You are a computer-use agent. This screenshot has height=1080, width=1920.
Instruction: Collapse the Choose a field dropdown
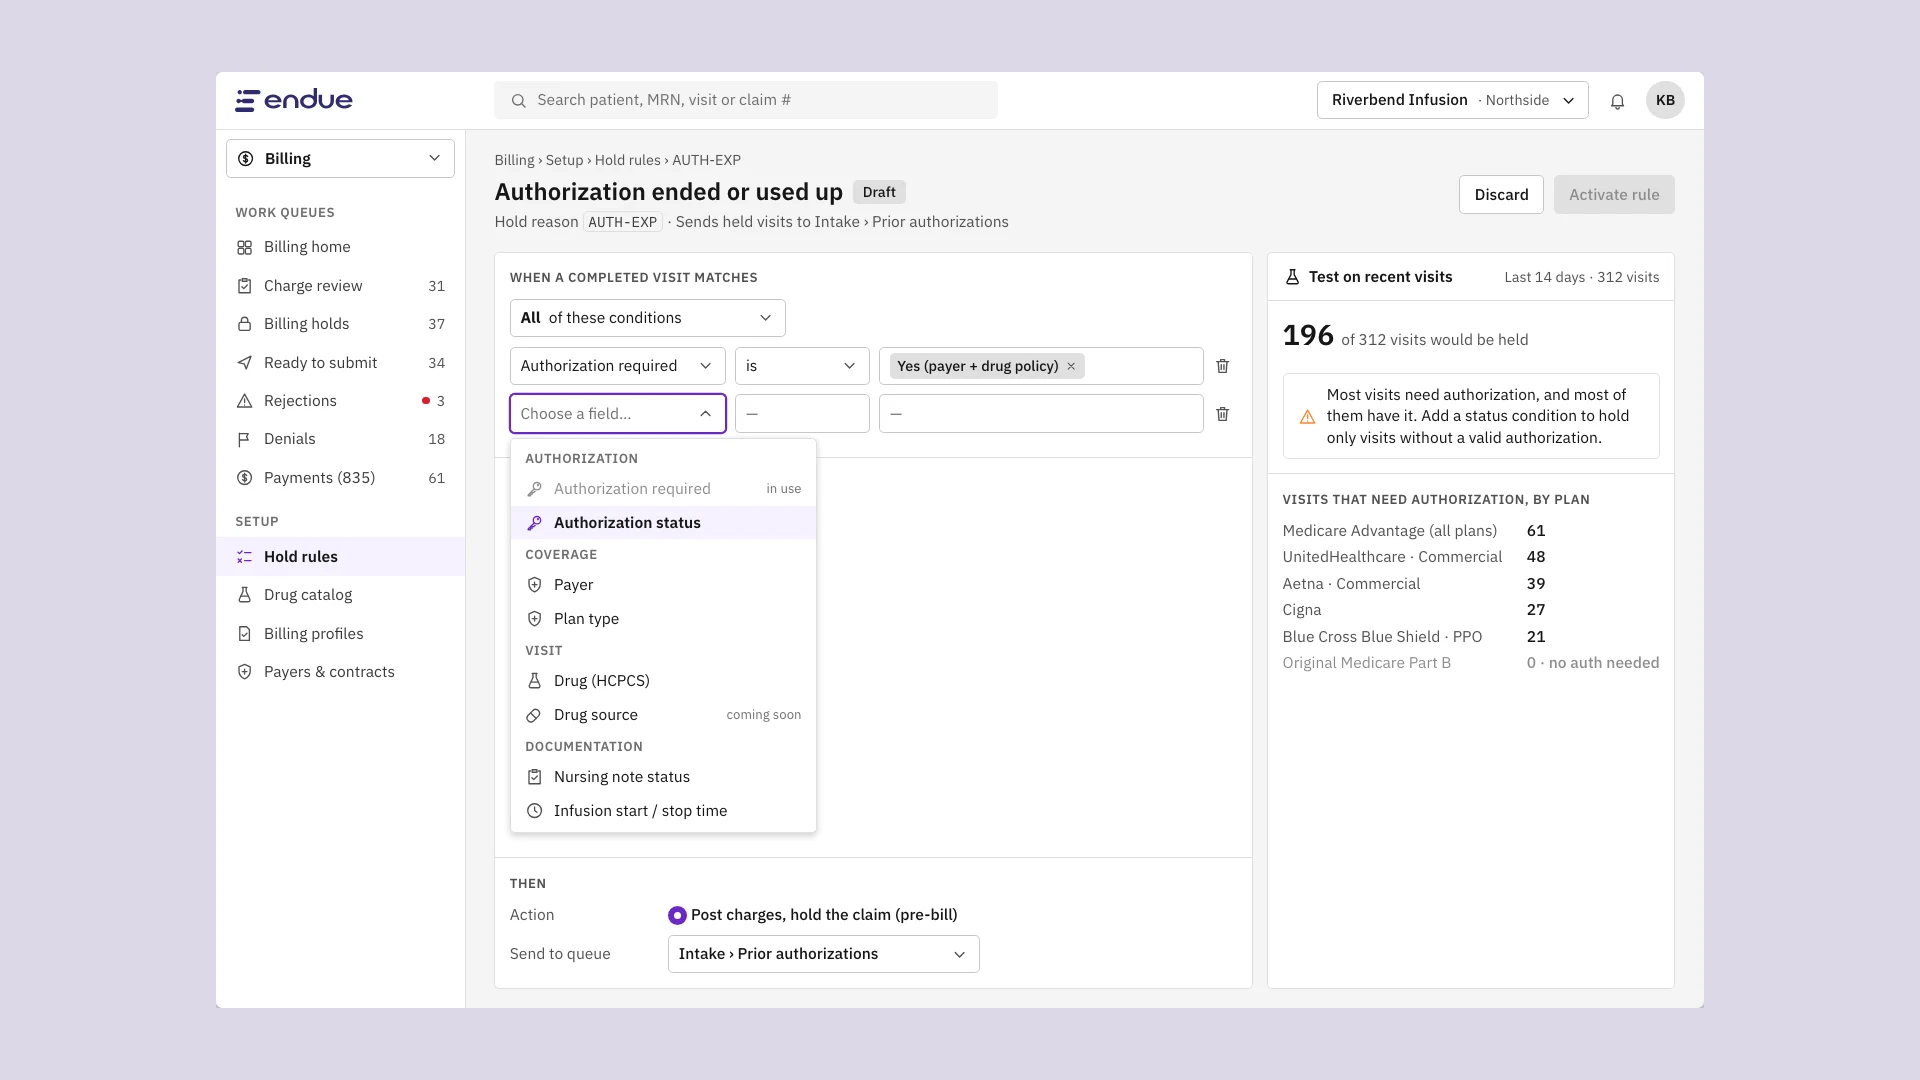click(x=617, y=414)
